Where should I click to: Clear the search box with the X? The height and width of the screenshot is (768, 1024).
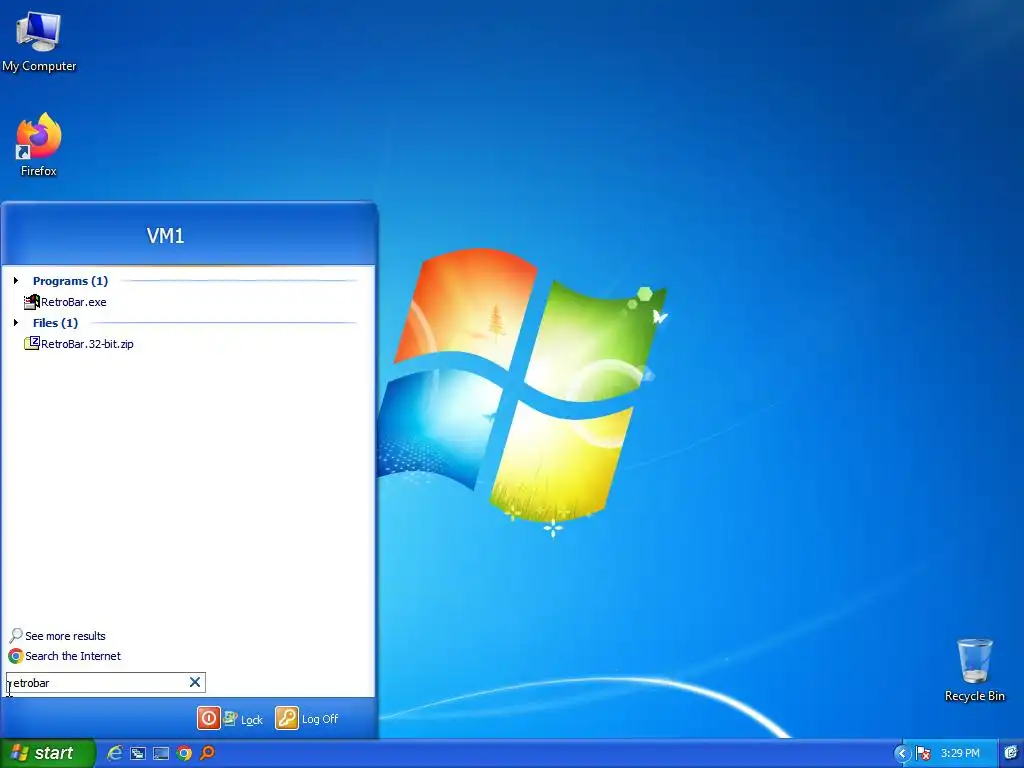point(195,682)
